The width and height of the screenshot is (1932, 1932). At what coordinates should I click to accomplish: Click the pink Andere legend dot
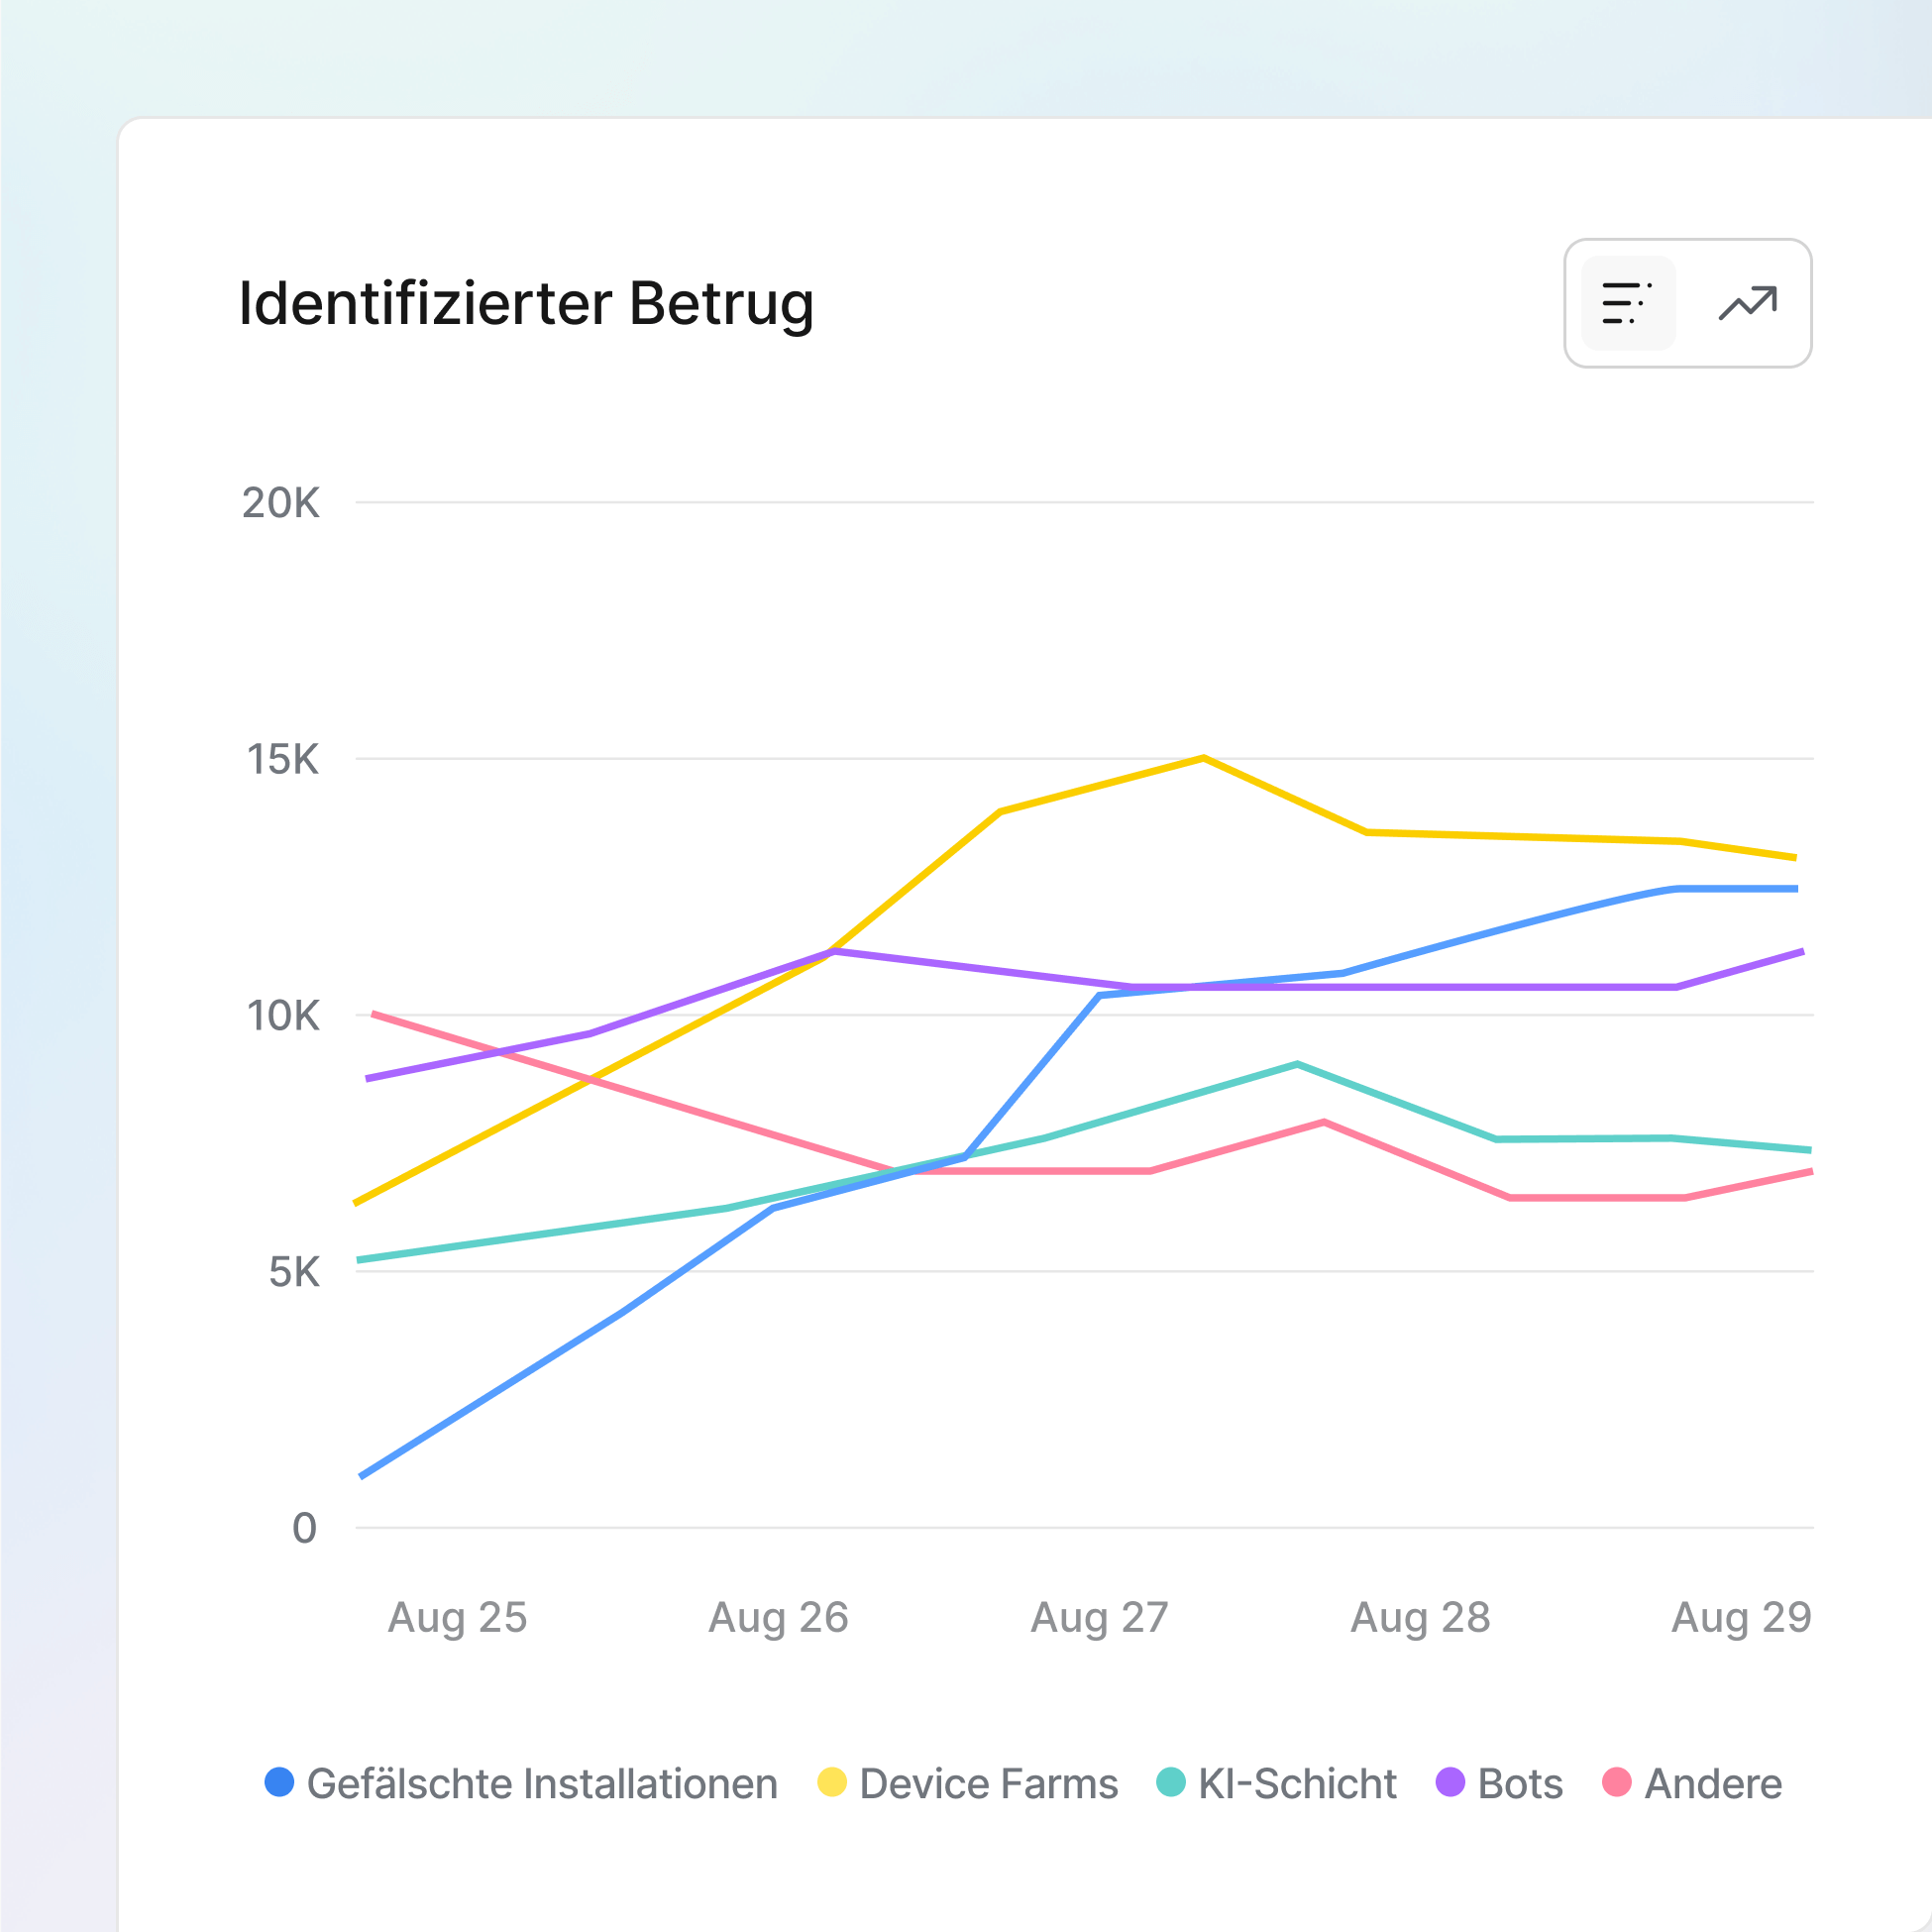1616,1782
